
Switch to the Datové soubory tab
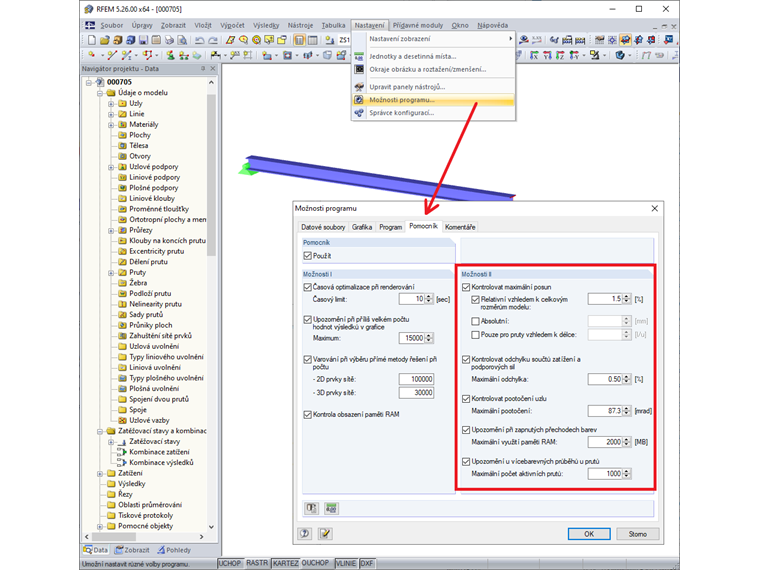pyautogui.click(x=323, y=227)
